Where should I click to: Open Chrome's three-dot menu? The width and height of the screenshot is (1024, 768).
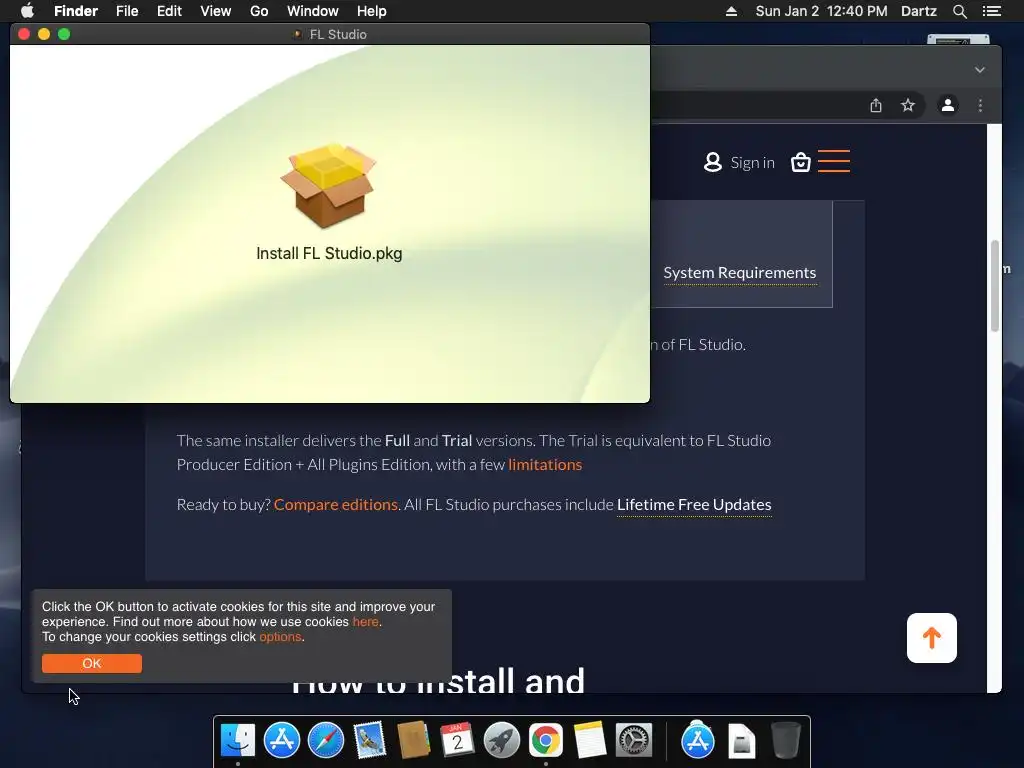(x=980, y=105)
